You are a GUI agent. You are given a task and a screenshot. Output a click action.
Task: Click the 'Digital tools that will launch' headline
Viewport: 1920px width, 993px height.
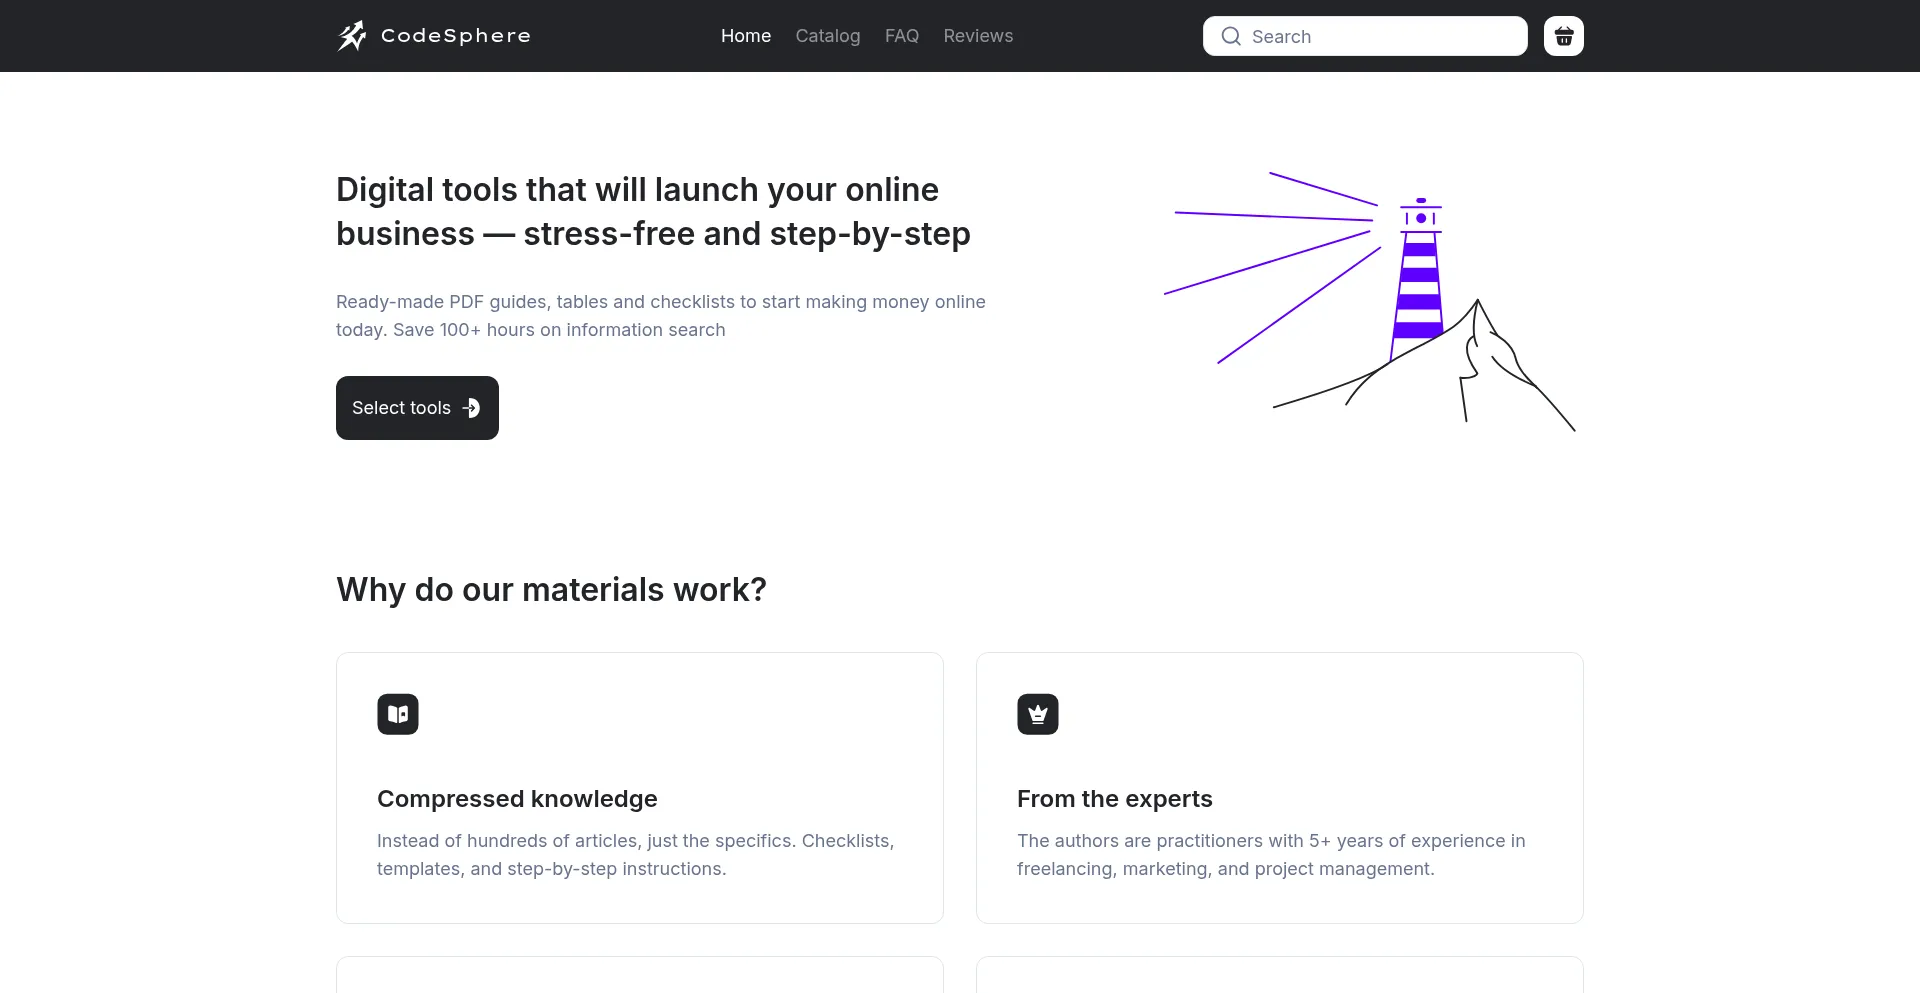tap(653, 212)
